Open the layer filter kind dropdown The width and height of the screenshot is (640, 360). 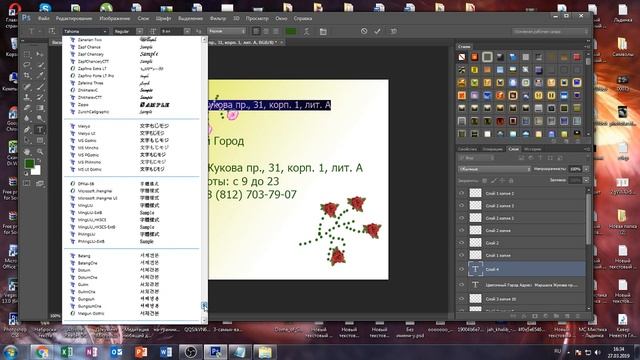point(477,158)
